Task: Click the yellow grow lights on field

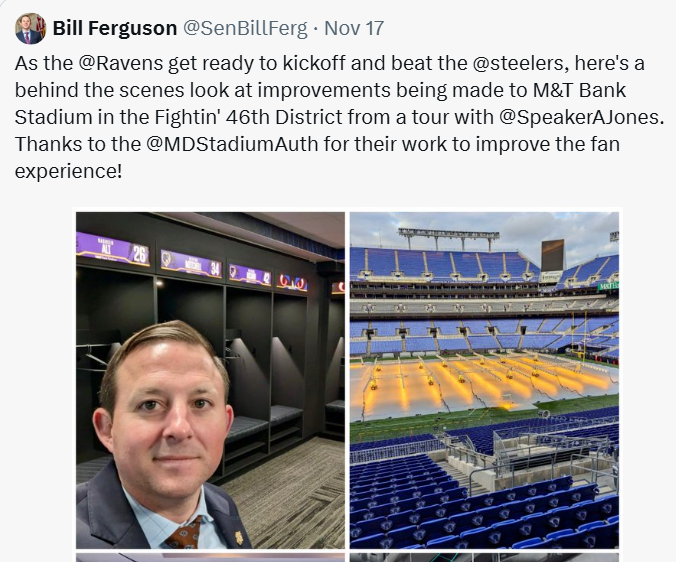Action: point(483,381)
